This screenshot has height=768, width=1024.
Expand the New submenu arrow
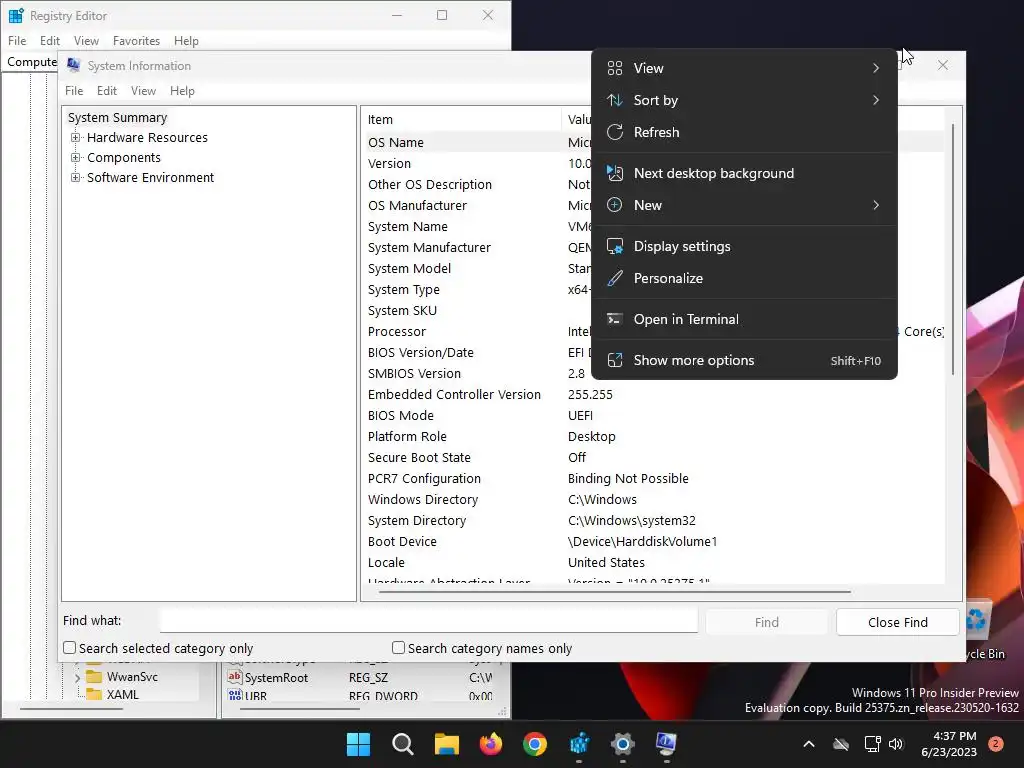point(876,205)
